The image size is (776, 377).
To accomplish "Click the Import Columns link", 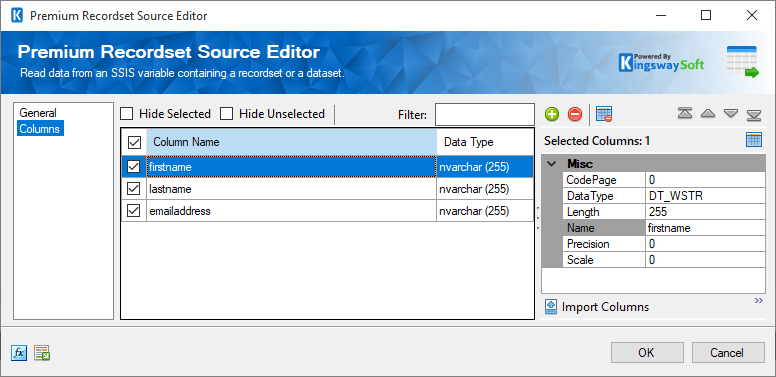I will 605,307.
